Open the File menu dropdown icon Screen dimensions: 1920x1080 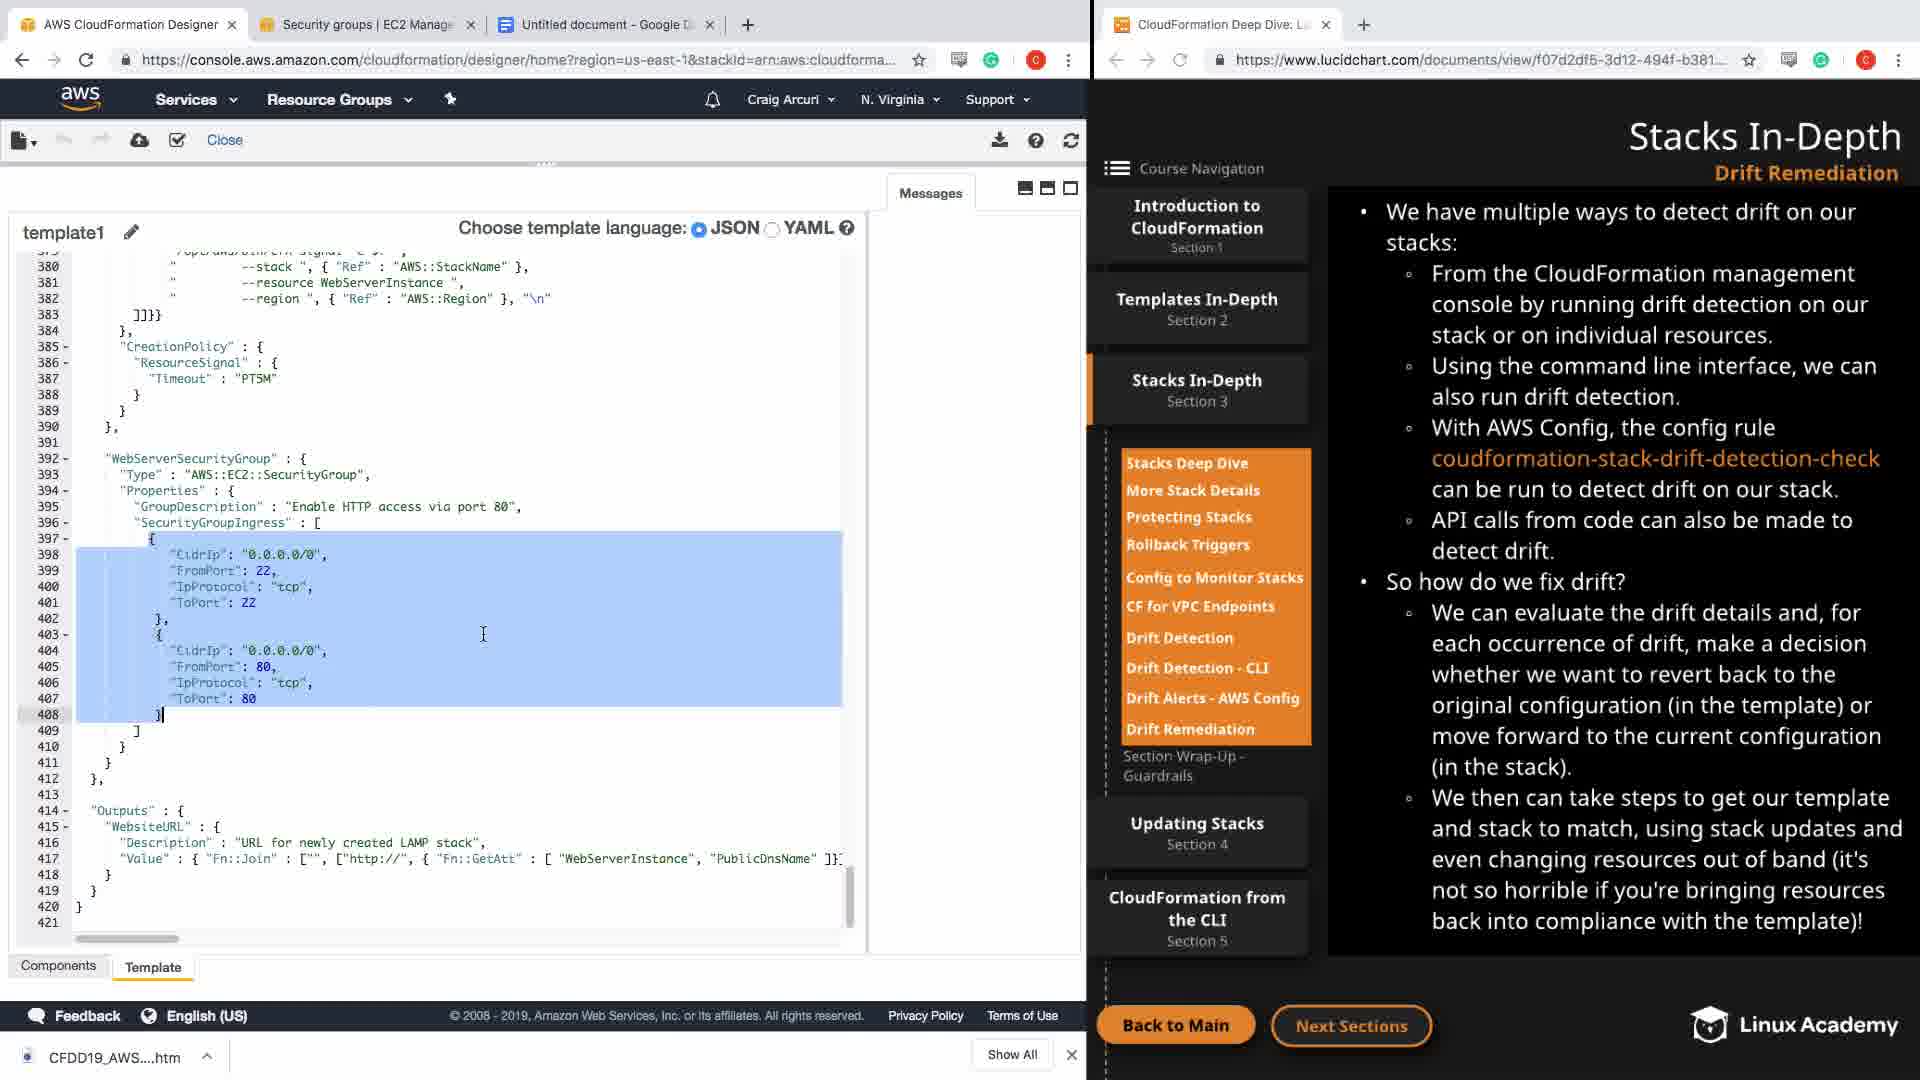pyautogui.click(x=23, y=141)
